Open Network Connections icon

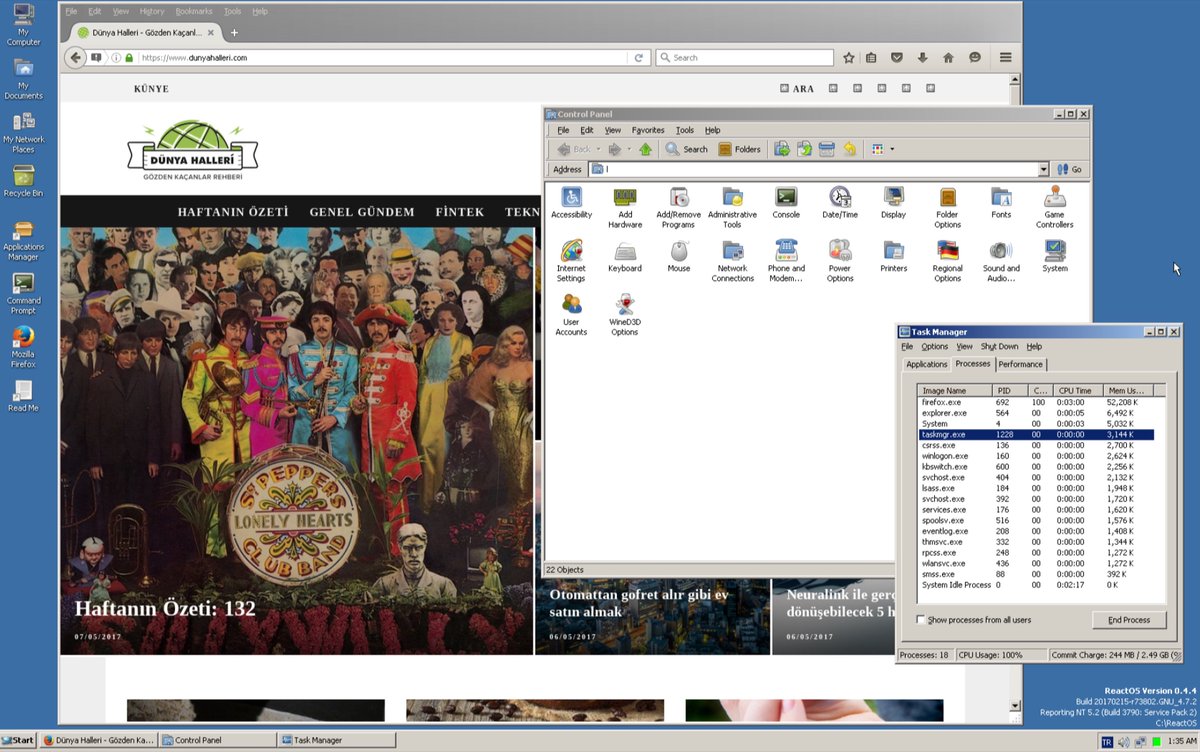[732, 261]
